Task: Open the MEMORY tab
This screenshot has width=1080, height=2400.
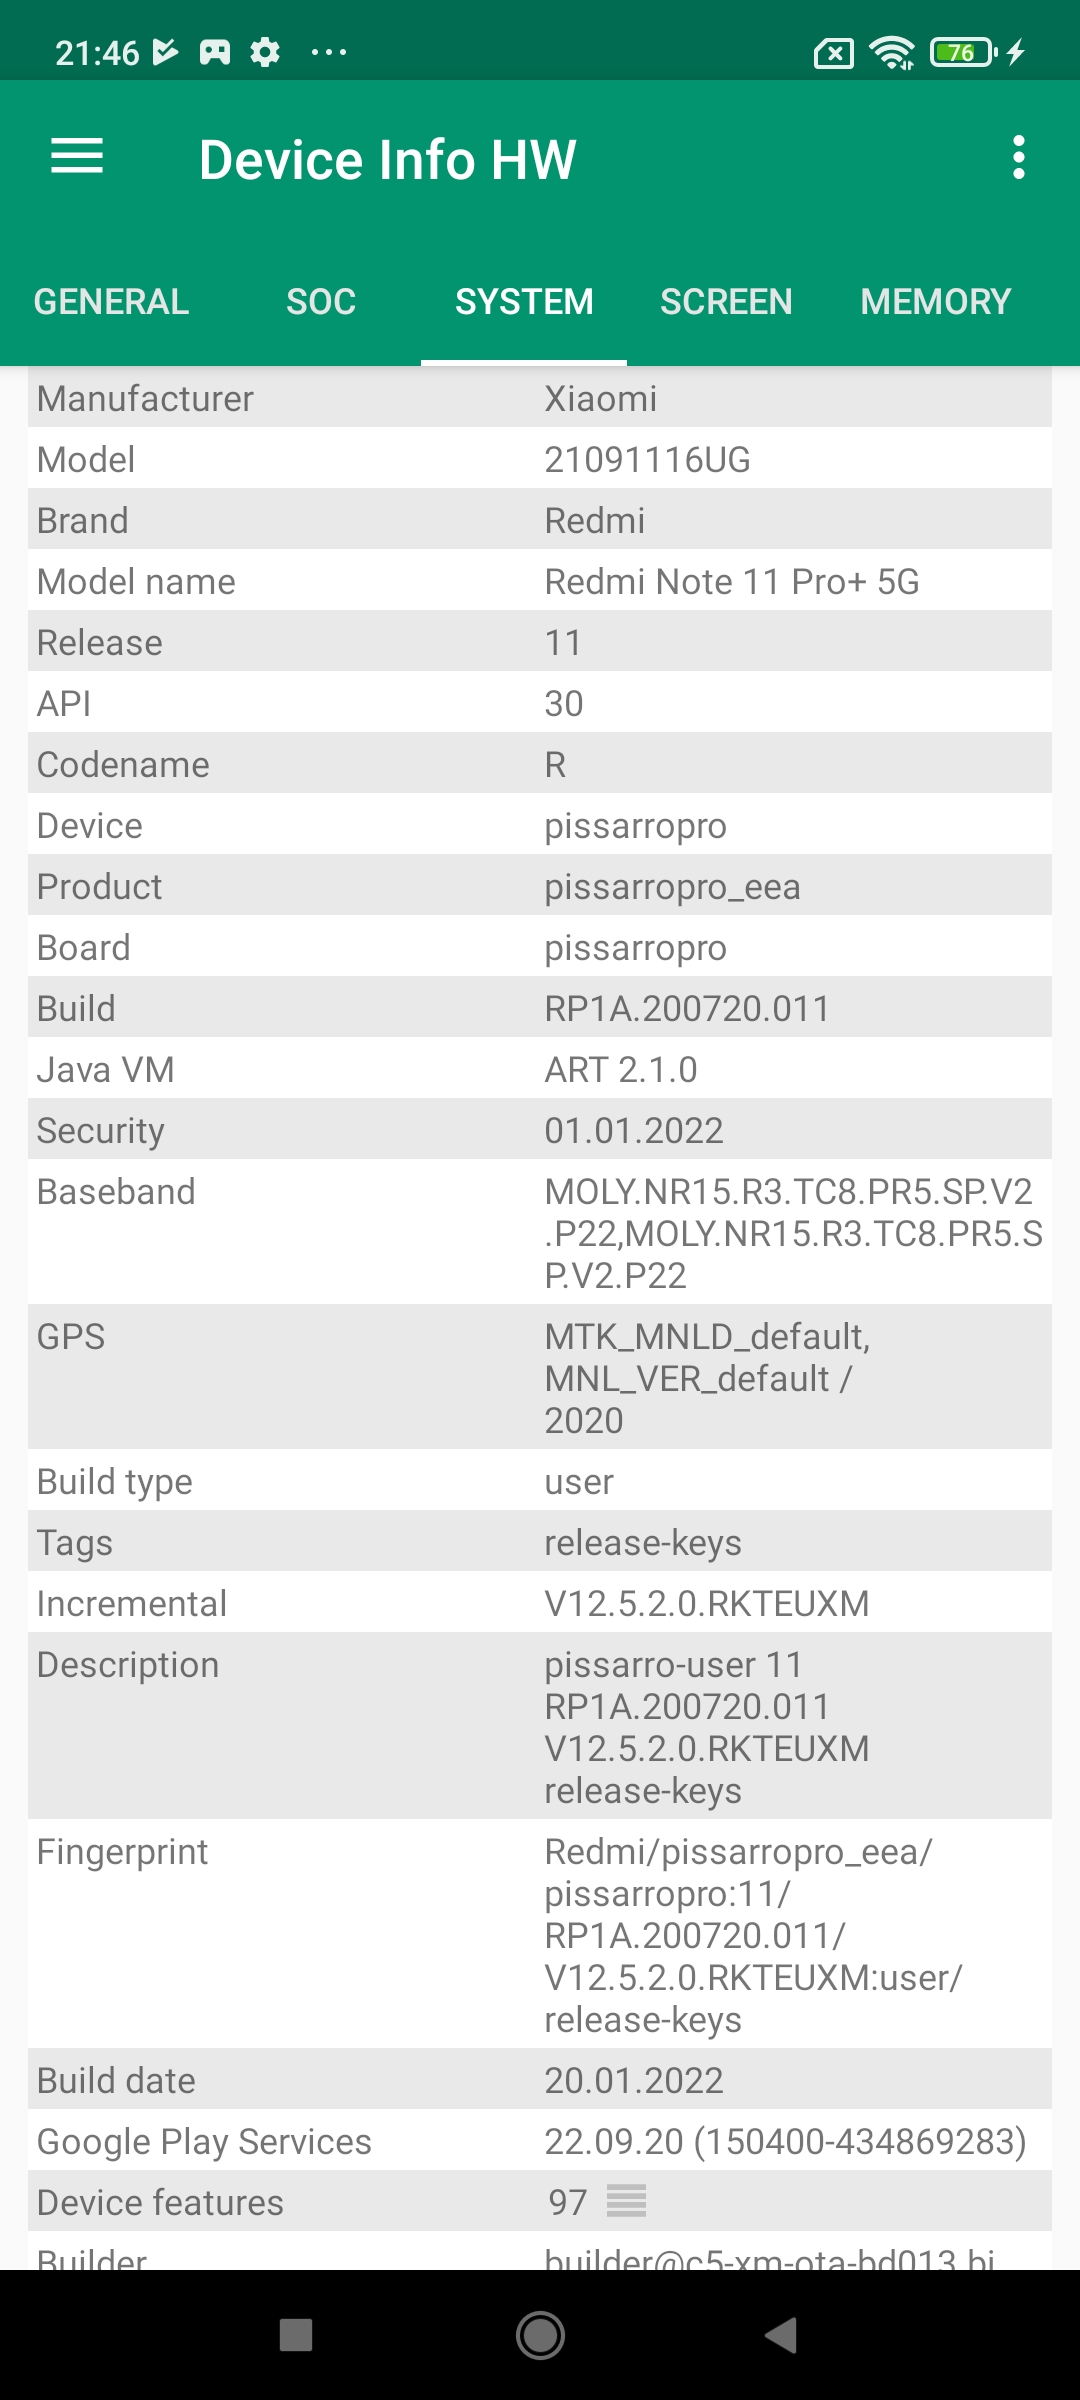Action: (935, 302)
